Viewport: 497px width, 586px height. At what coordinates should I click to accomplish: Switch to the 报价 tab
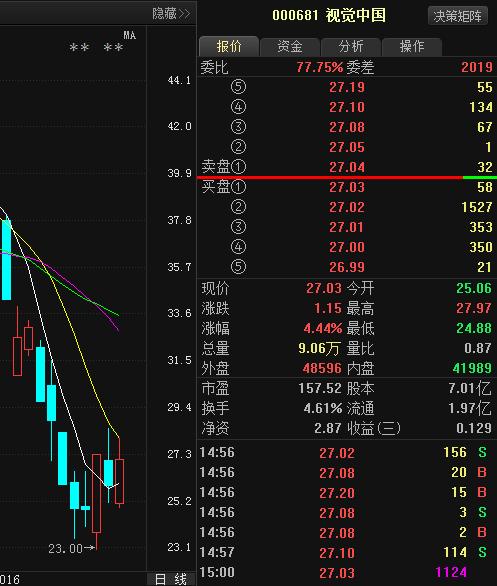(229, 46)
